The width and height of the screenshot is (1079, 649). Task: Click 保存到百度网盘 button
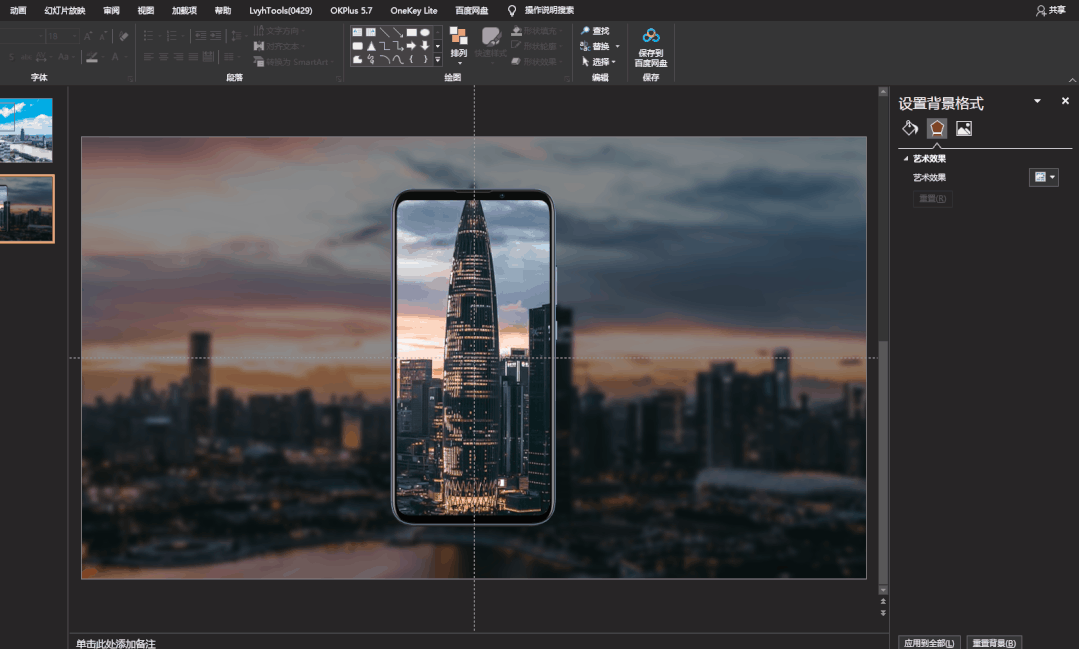(651, 47)
